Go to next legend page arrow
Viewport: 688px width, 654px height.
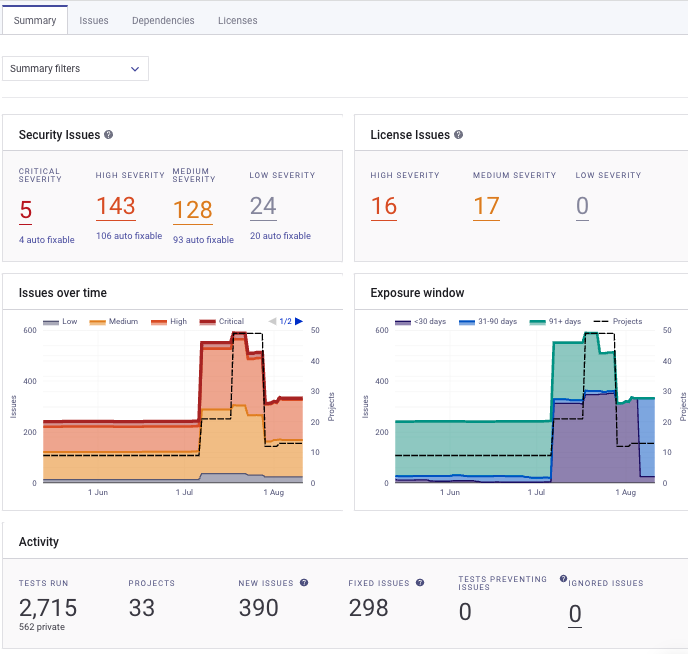(x=299, y=321)
